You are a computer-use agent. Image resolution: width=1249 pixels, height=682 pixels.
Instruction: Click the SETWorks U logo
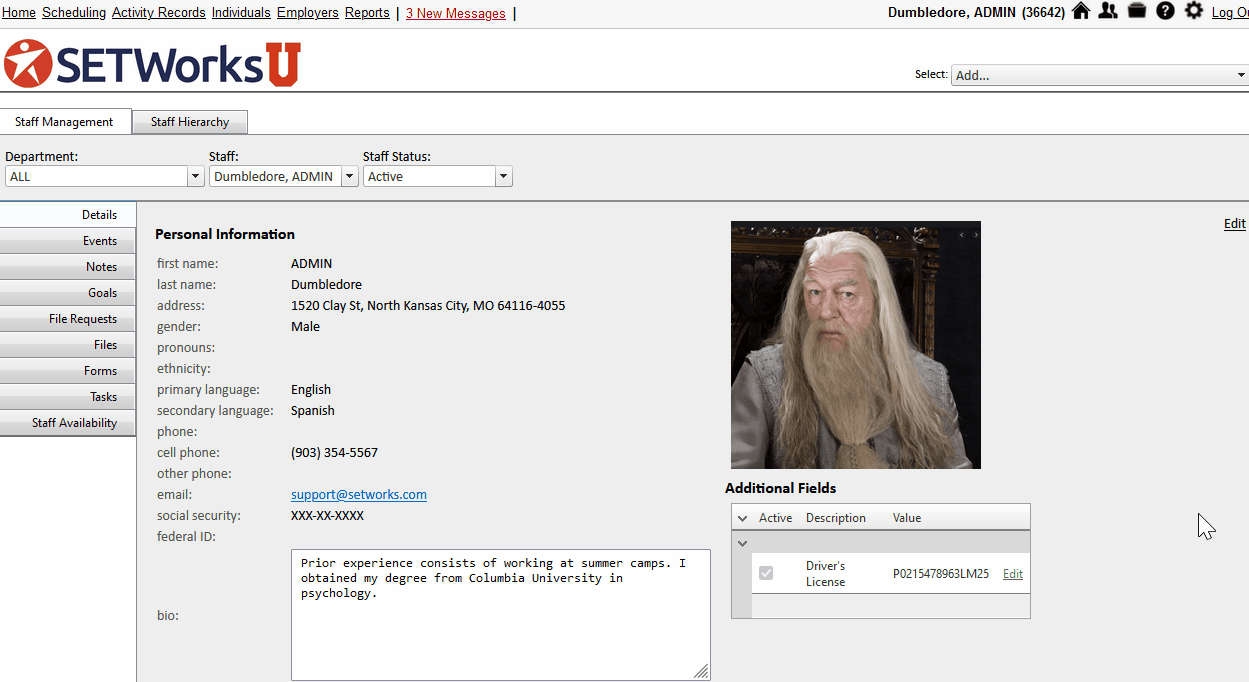(x=152, y=63)
